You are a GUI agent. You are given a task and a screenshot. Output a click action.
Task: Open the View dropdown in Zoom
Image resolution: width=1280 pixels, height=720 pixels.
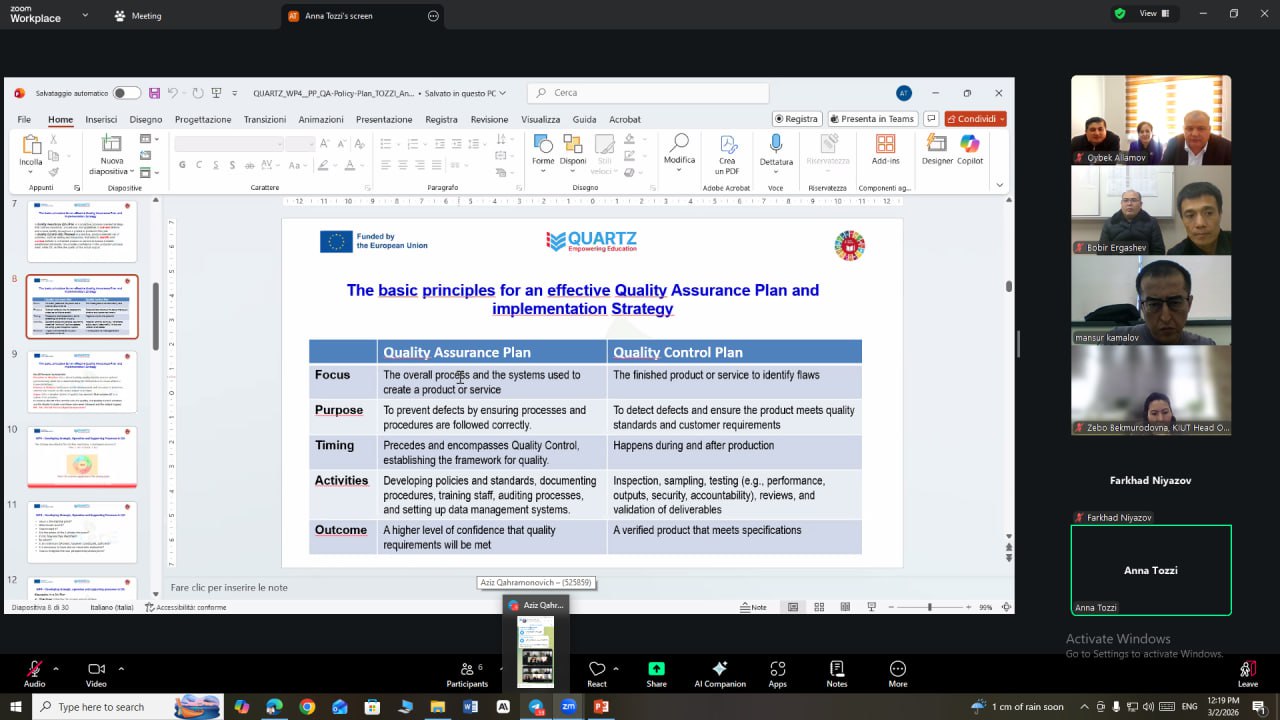click(x=1153, y=14)
